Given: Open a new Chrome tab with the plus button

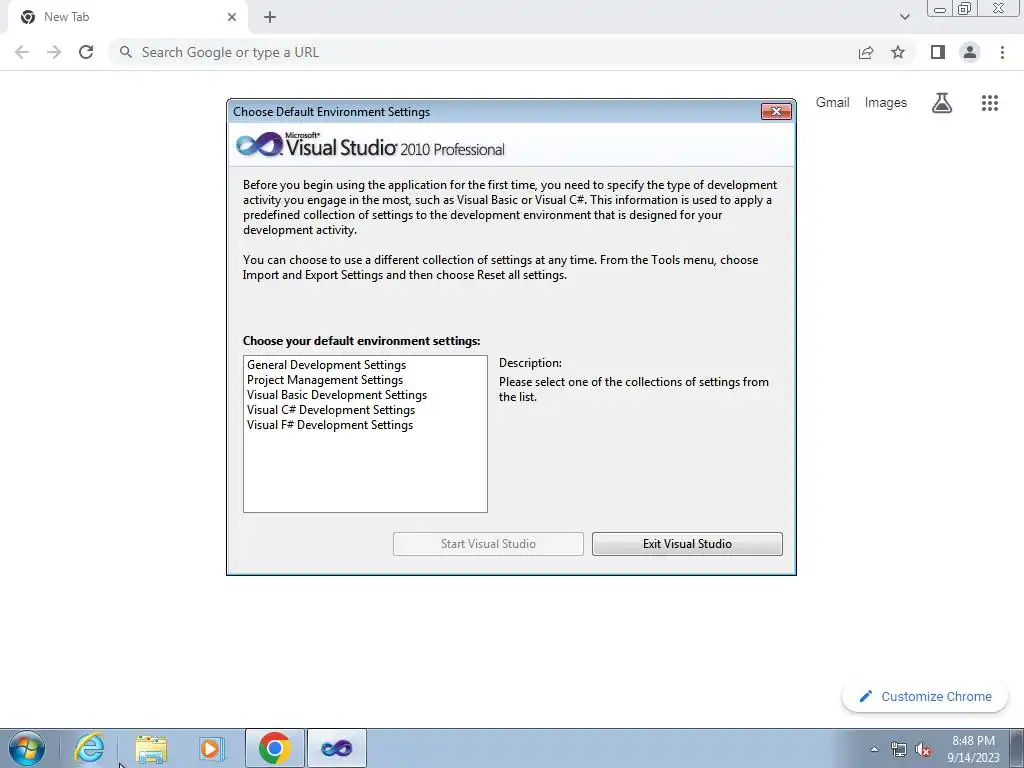Looking at the screenshot, I should click(x=270, y=17).
